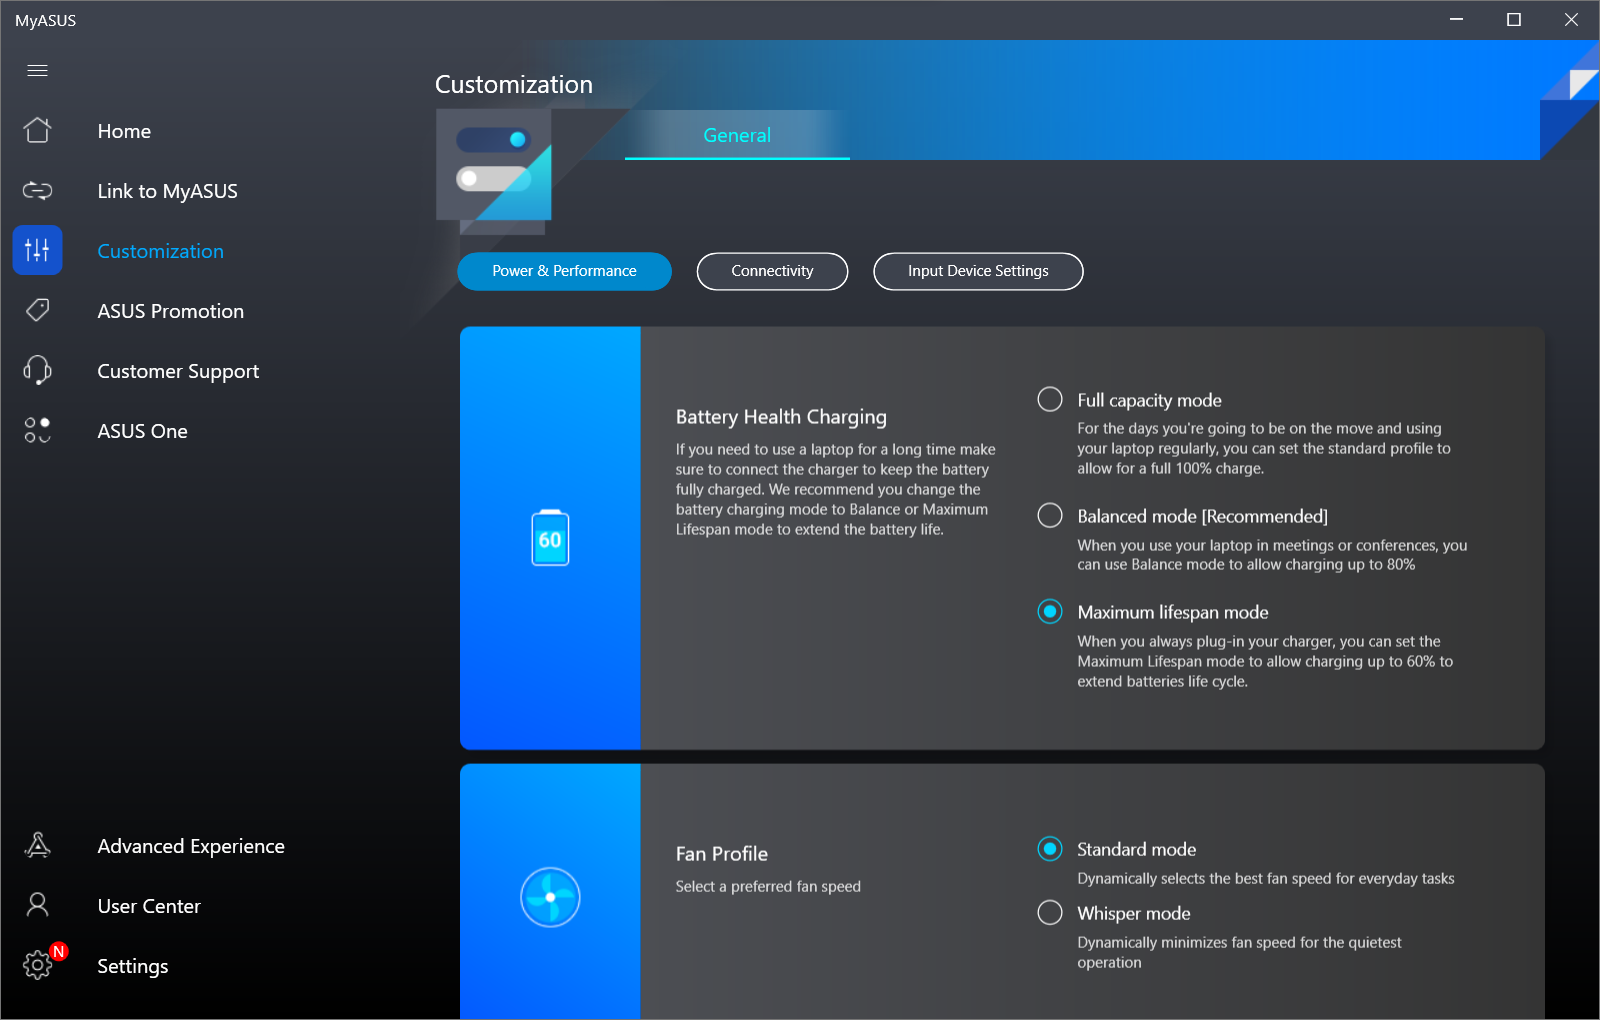Image resolution: width=1600 pixels, height=1020 pixels.
Task: Open User Center page
Action: click(149, 906)
